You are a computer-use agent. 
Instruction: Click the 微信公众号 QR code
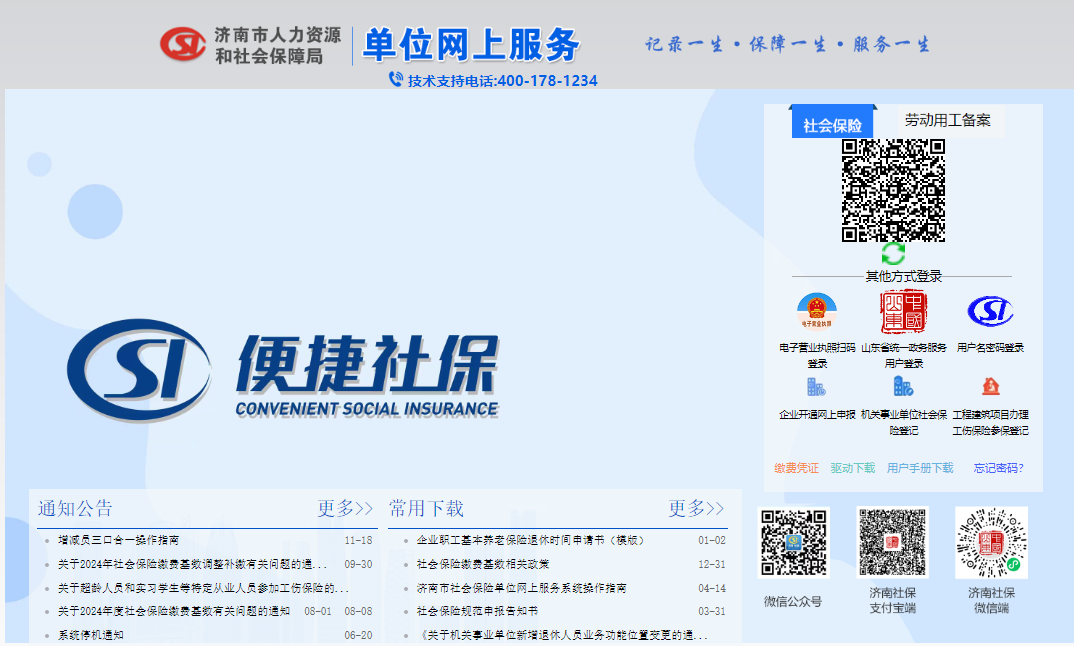(x=793, y=543)
